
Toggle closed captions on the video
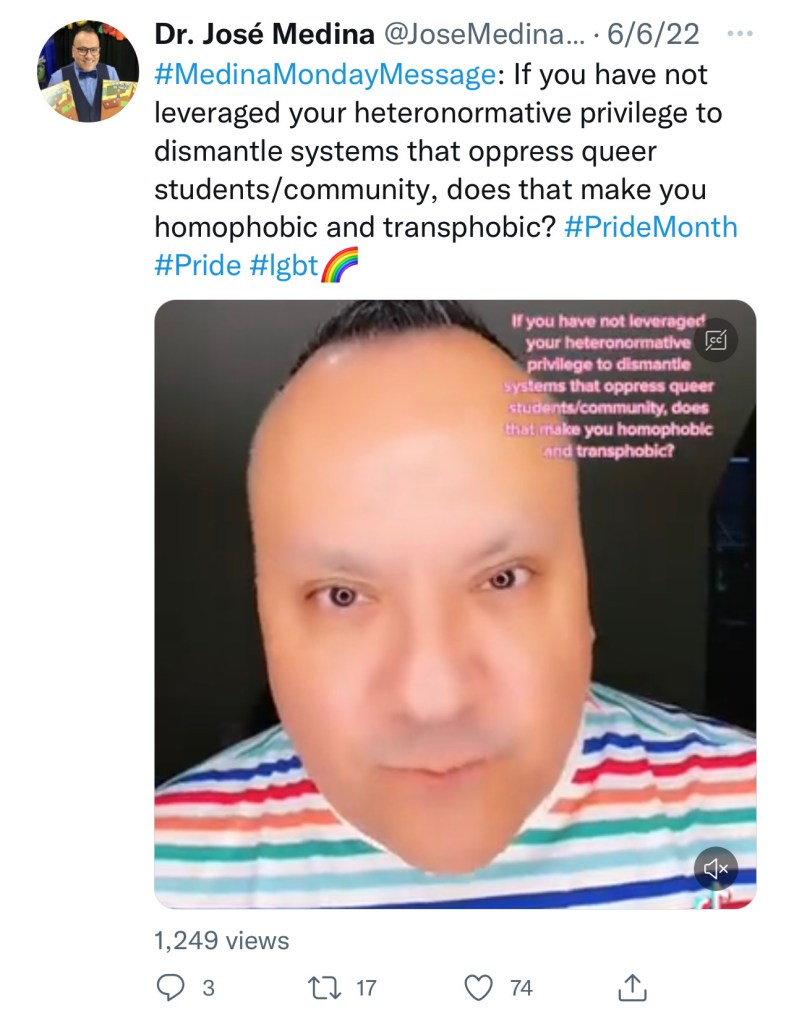point(716,340)
